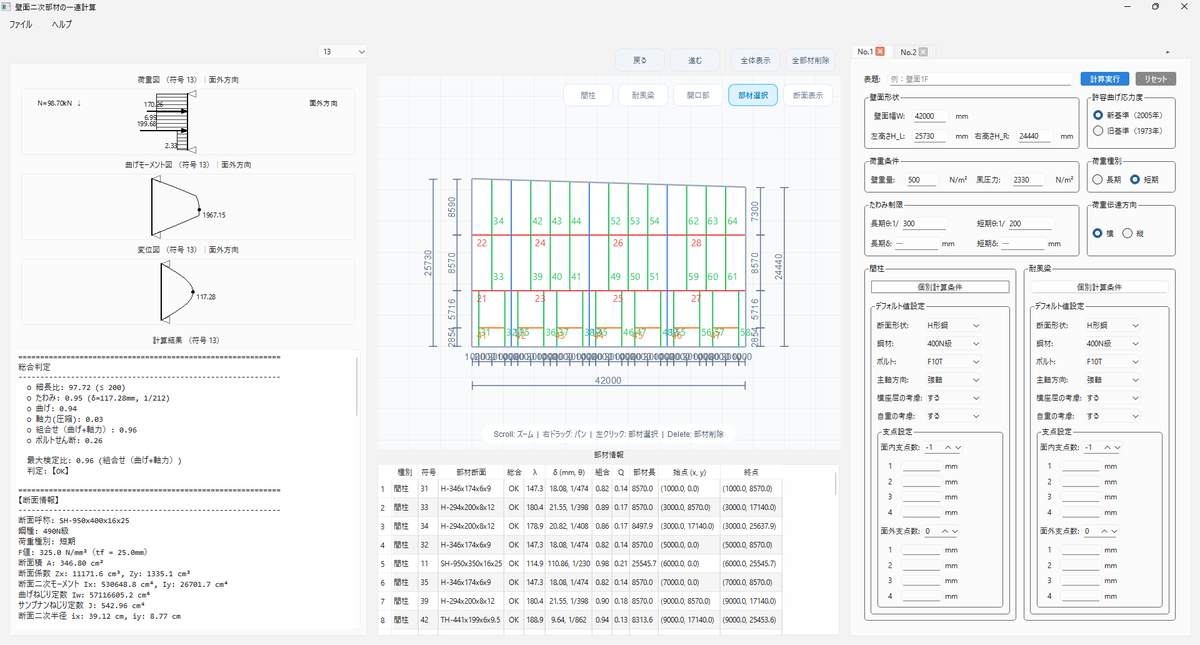Open 間柱 横座屈の考慮 dropdown

pos(953,397)
